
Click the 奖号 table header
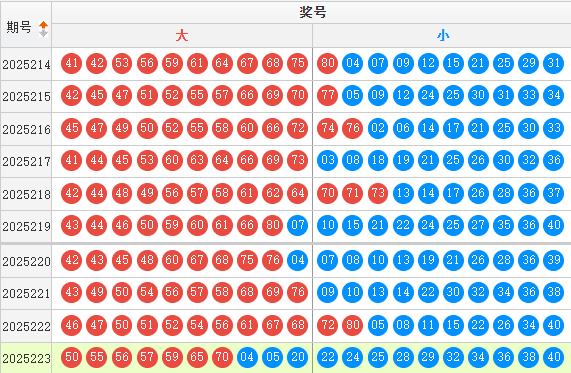313,13
